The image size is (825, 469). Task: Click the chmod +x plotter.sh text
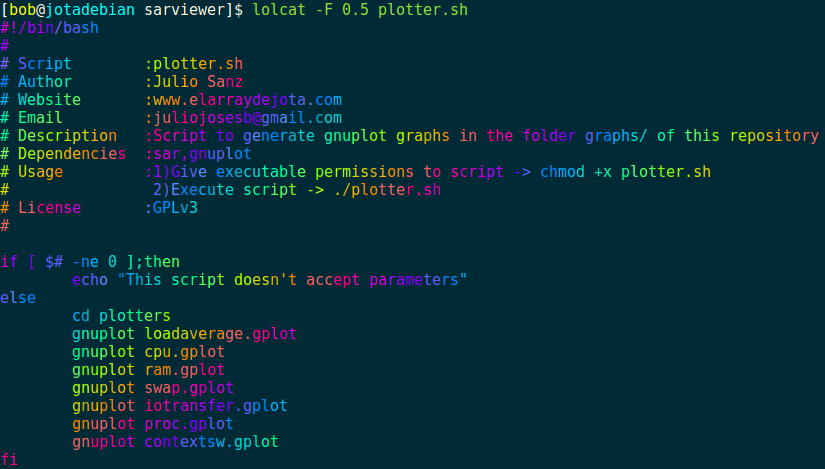626,172
